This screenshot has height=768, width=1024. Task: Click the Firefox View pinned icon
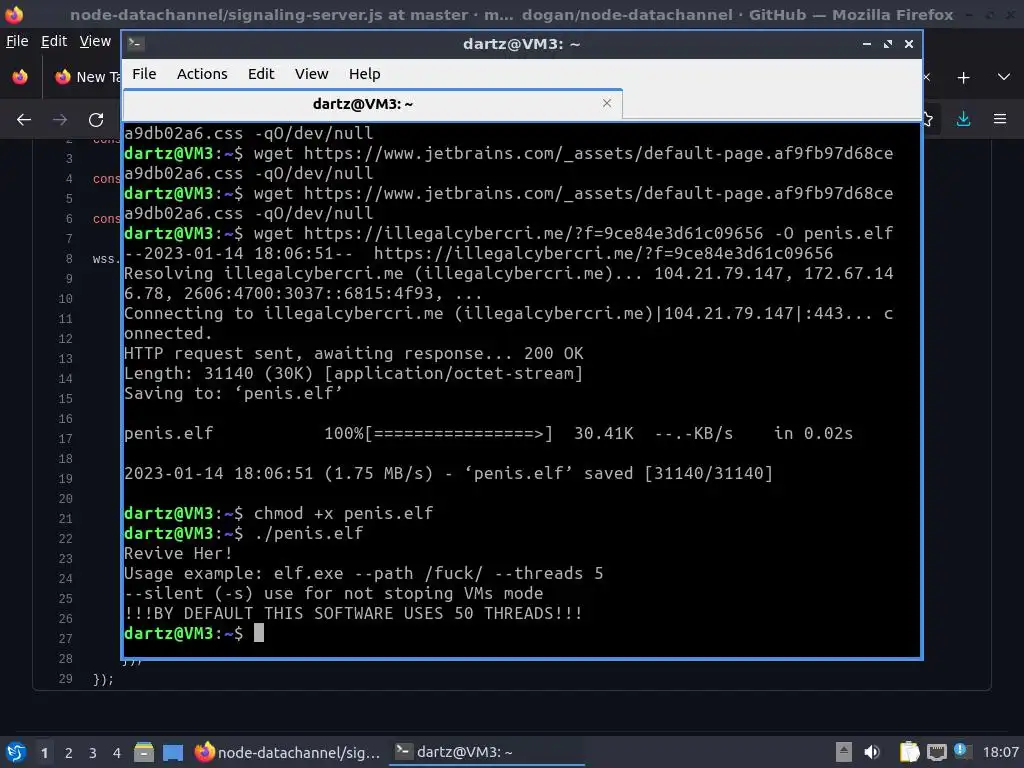pyautogui.click(x=20, y=77)
